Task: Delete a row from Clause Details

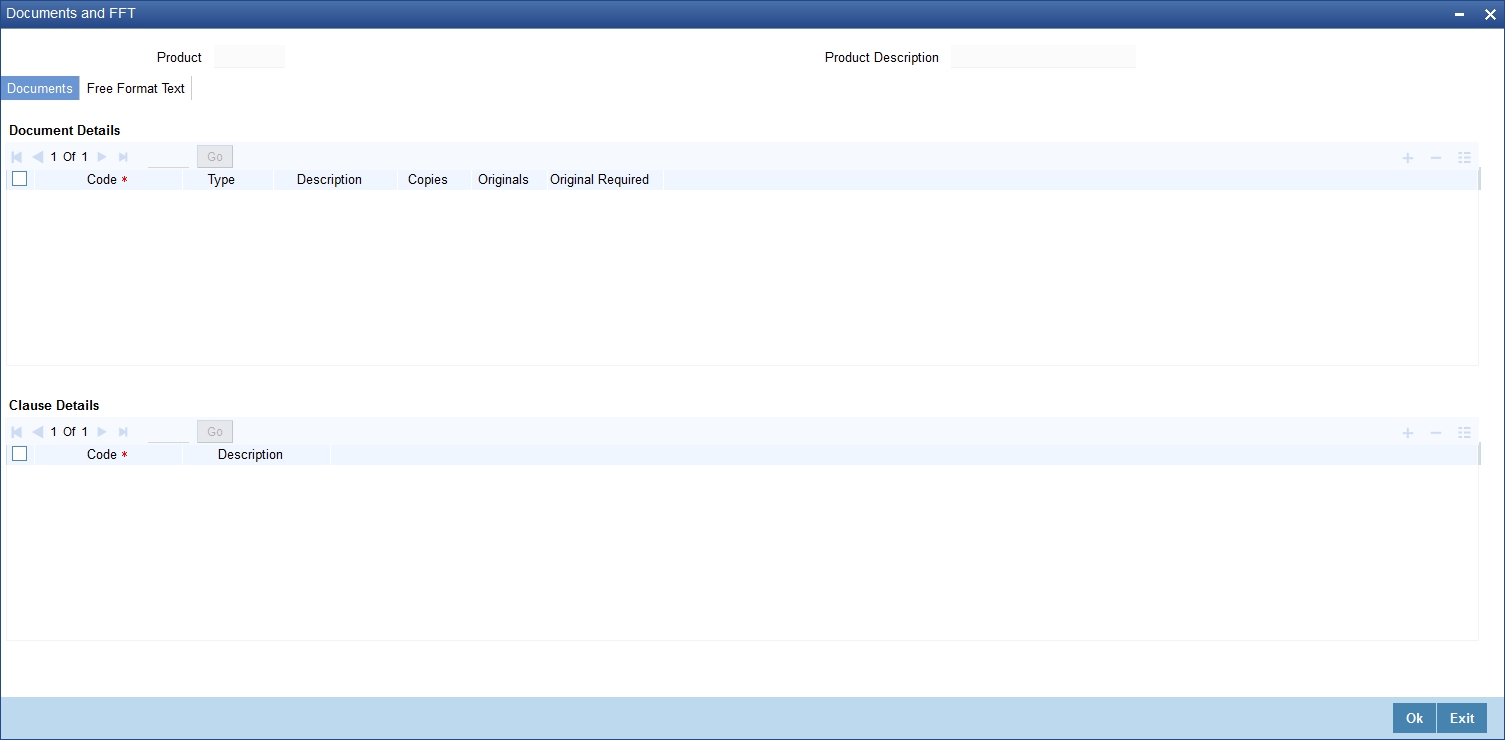Action: click(1436, 433)
